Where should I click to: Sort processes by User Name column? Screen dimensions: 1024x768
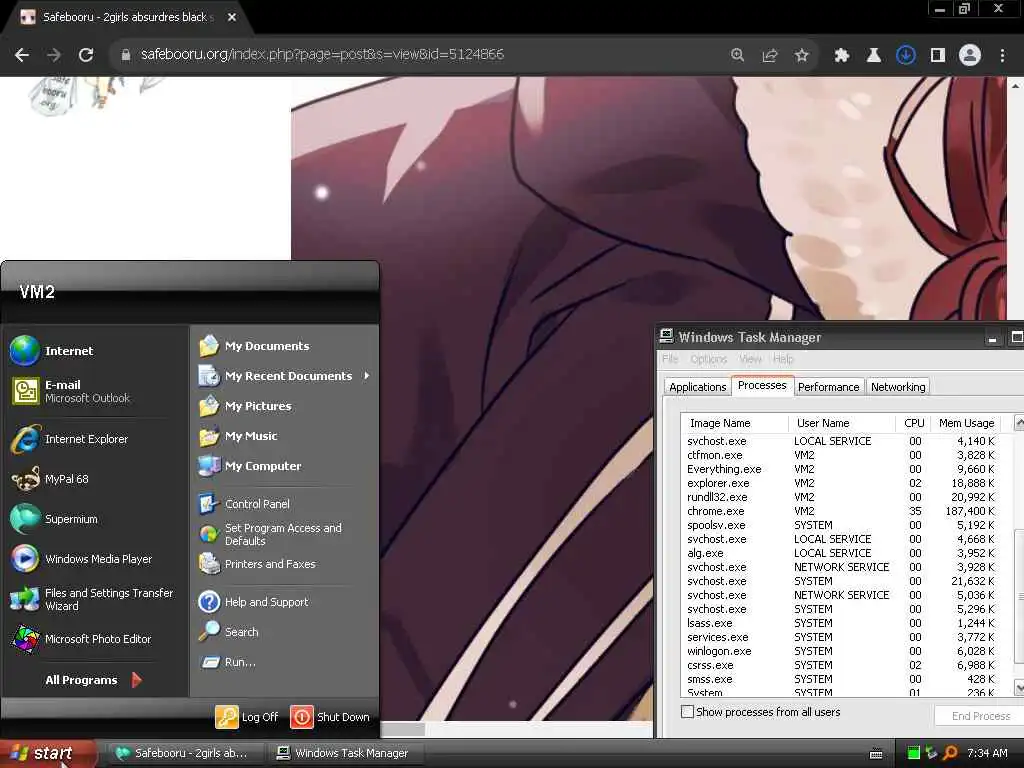click(x=841, y=423)
